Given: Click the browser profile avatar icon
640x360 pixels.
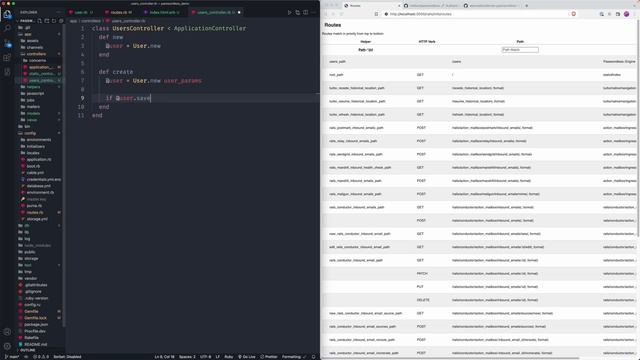Looking at the screenshot, I should point(627,14).
